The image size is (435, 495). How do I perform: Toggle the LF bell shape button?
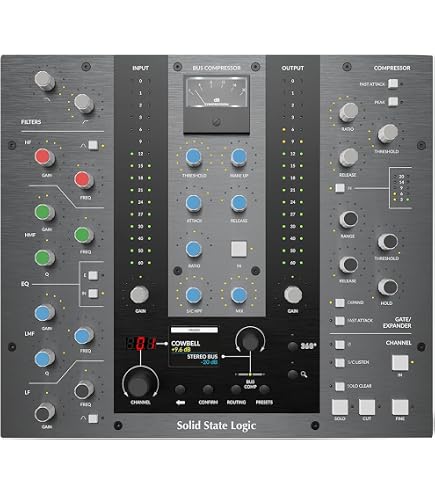coord(93,418)
